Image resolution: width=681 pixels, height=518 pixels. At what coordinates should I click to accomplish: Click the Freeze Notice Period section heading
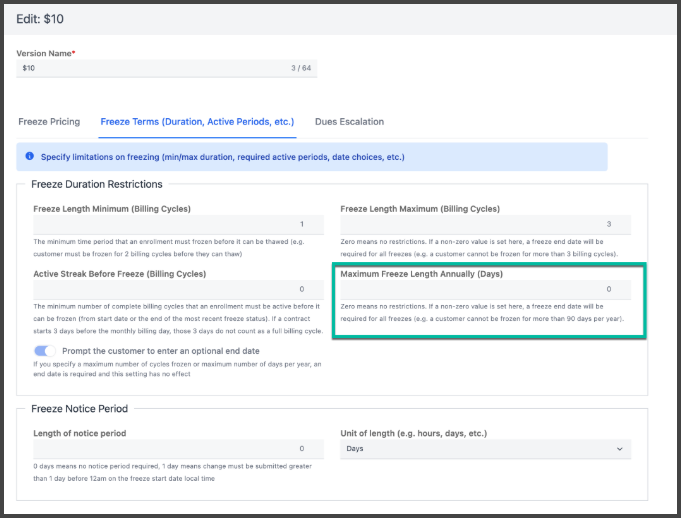(x=81, y=408)
